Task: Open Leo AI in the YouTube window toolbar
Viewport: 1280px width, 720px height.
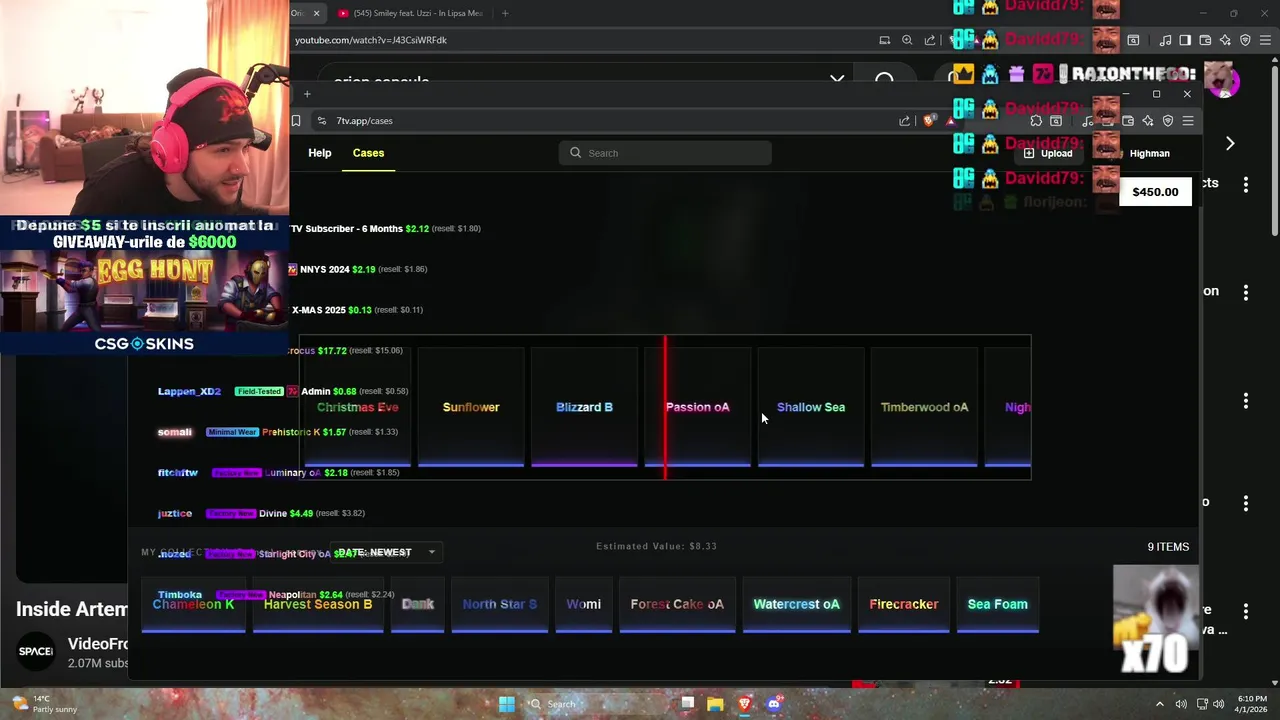Action: click(x=1225, y=40)
